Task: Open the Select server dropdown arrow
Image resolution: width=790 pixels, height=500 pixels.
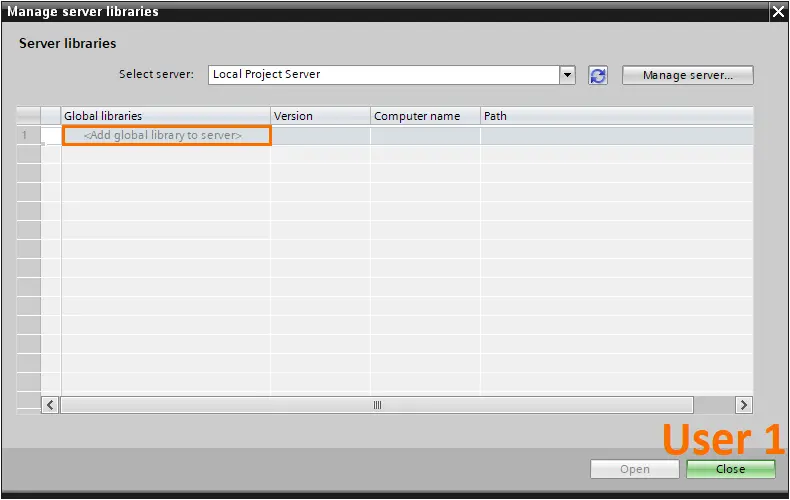Action: [567, 75]
